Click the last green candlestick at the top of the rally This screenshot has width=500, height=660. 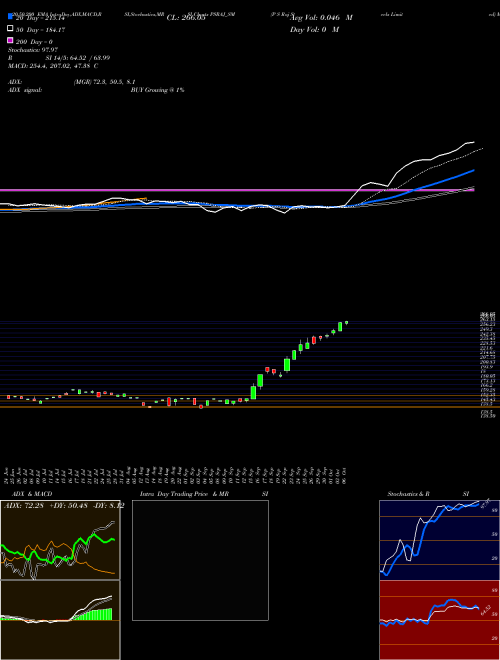tap(346, 322)
